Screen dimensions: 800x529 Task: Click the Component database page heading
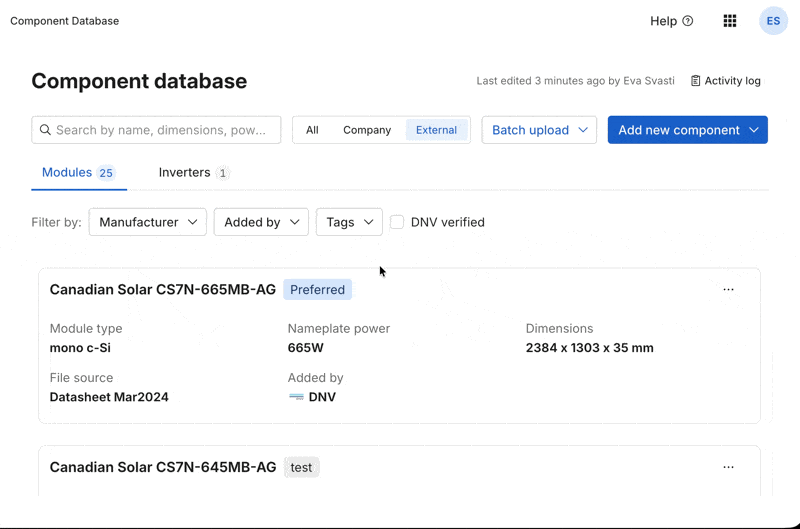click(139, 81)
